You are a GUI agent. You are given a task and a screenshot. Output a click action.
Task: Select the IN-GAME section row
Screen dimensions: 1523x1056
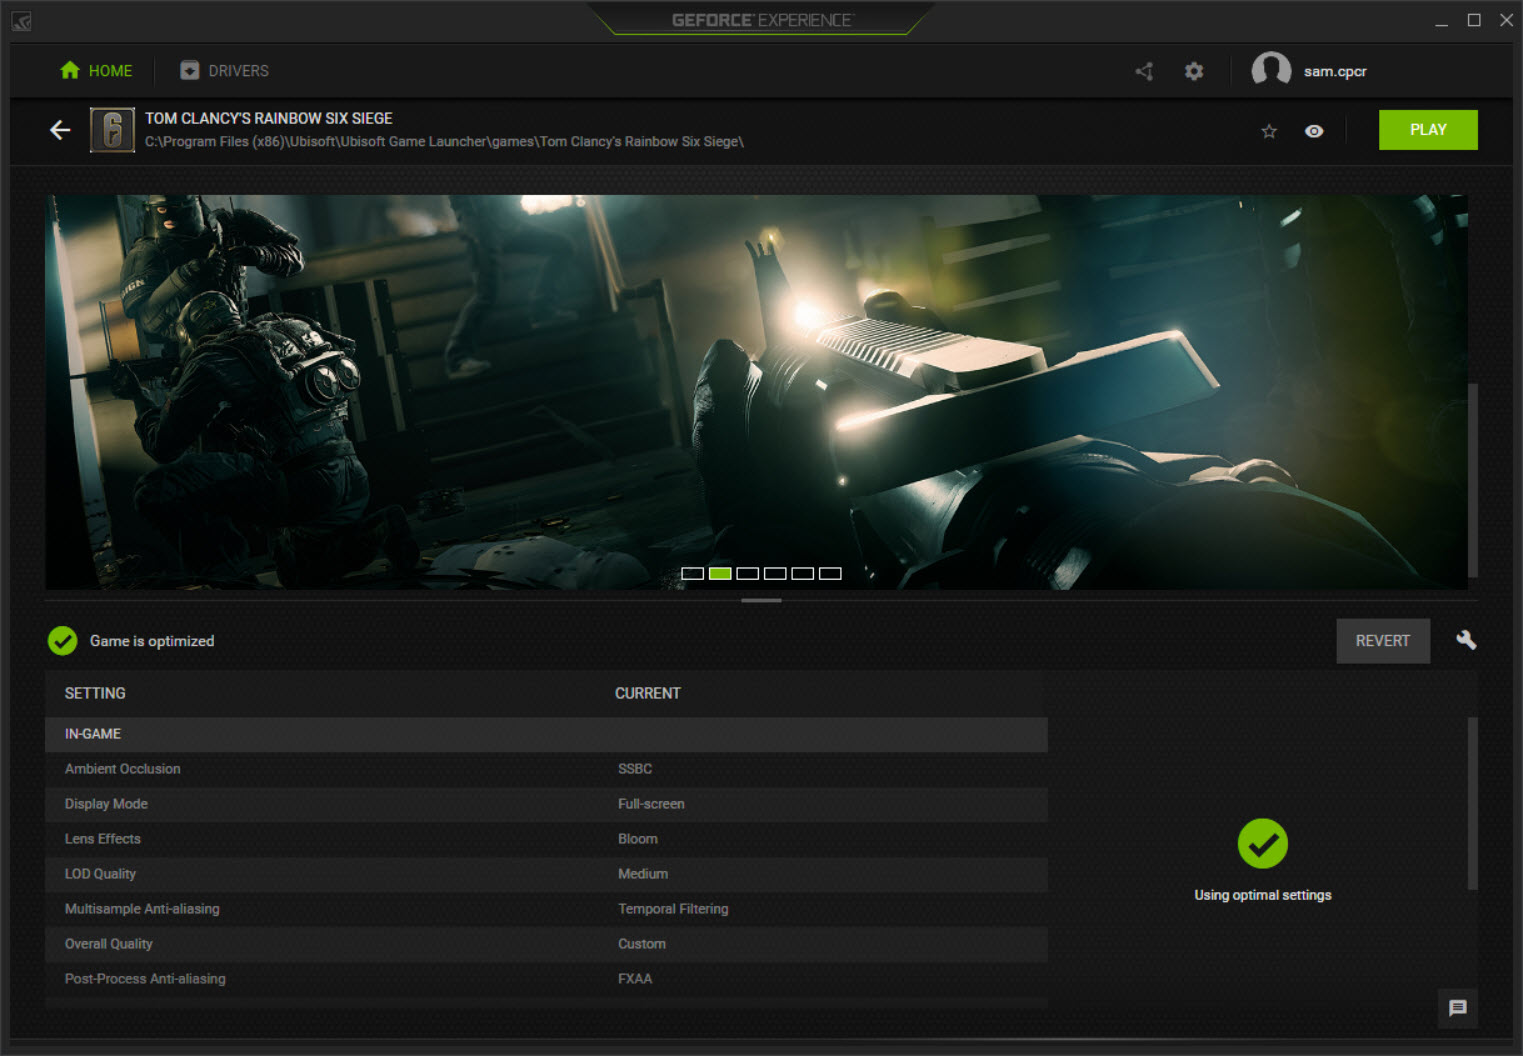pyautogui.click(x=546, y=734)
